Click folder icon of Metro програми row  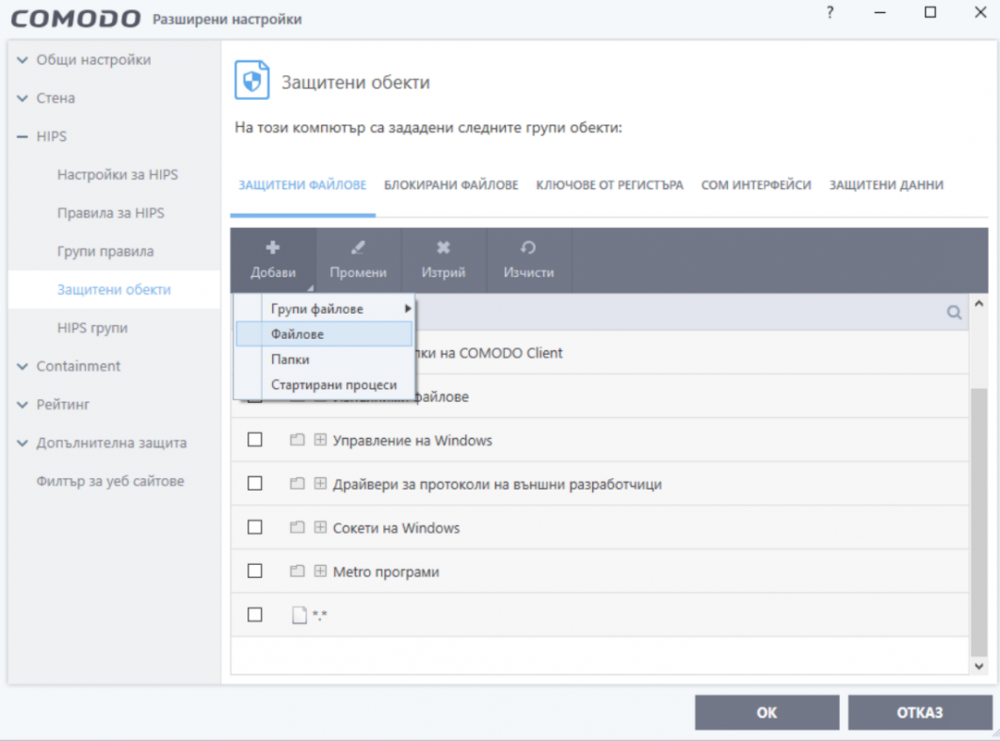pyautogui.click(x=297, y=571)
